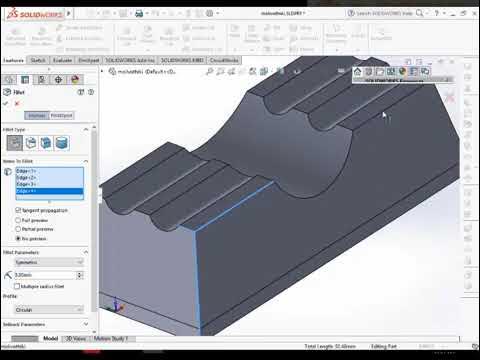
Task: Accept the fillet with the green checkmark
Action: tap(6, 103)
